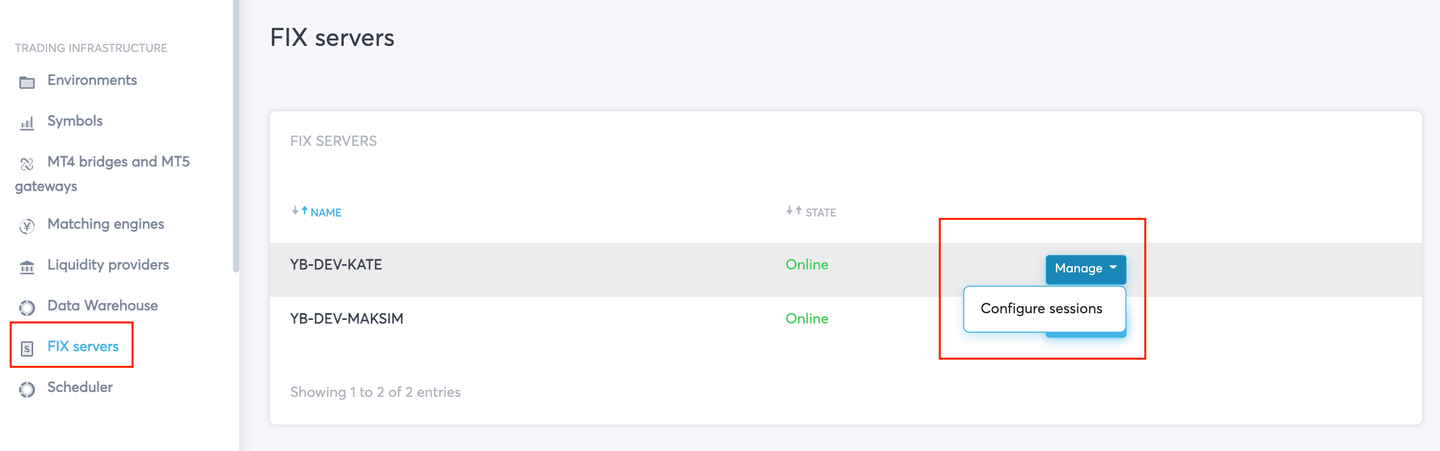
Task: Open the Scheduler sidebar link
Action: 80,387
